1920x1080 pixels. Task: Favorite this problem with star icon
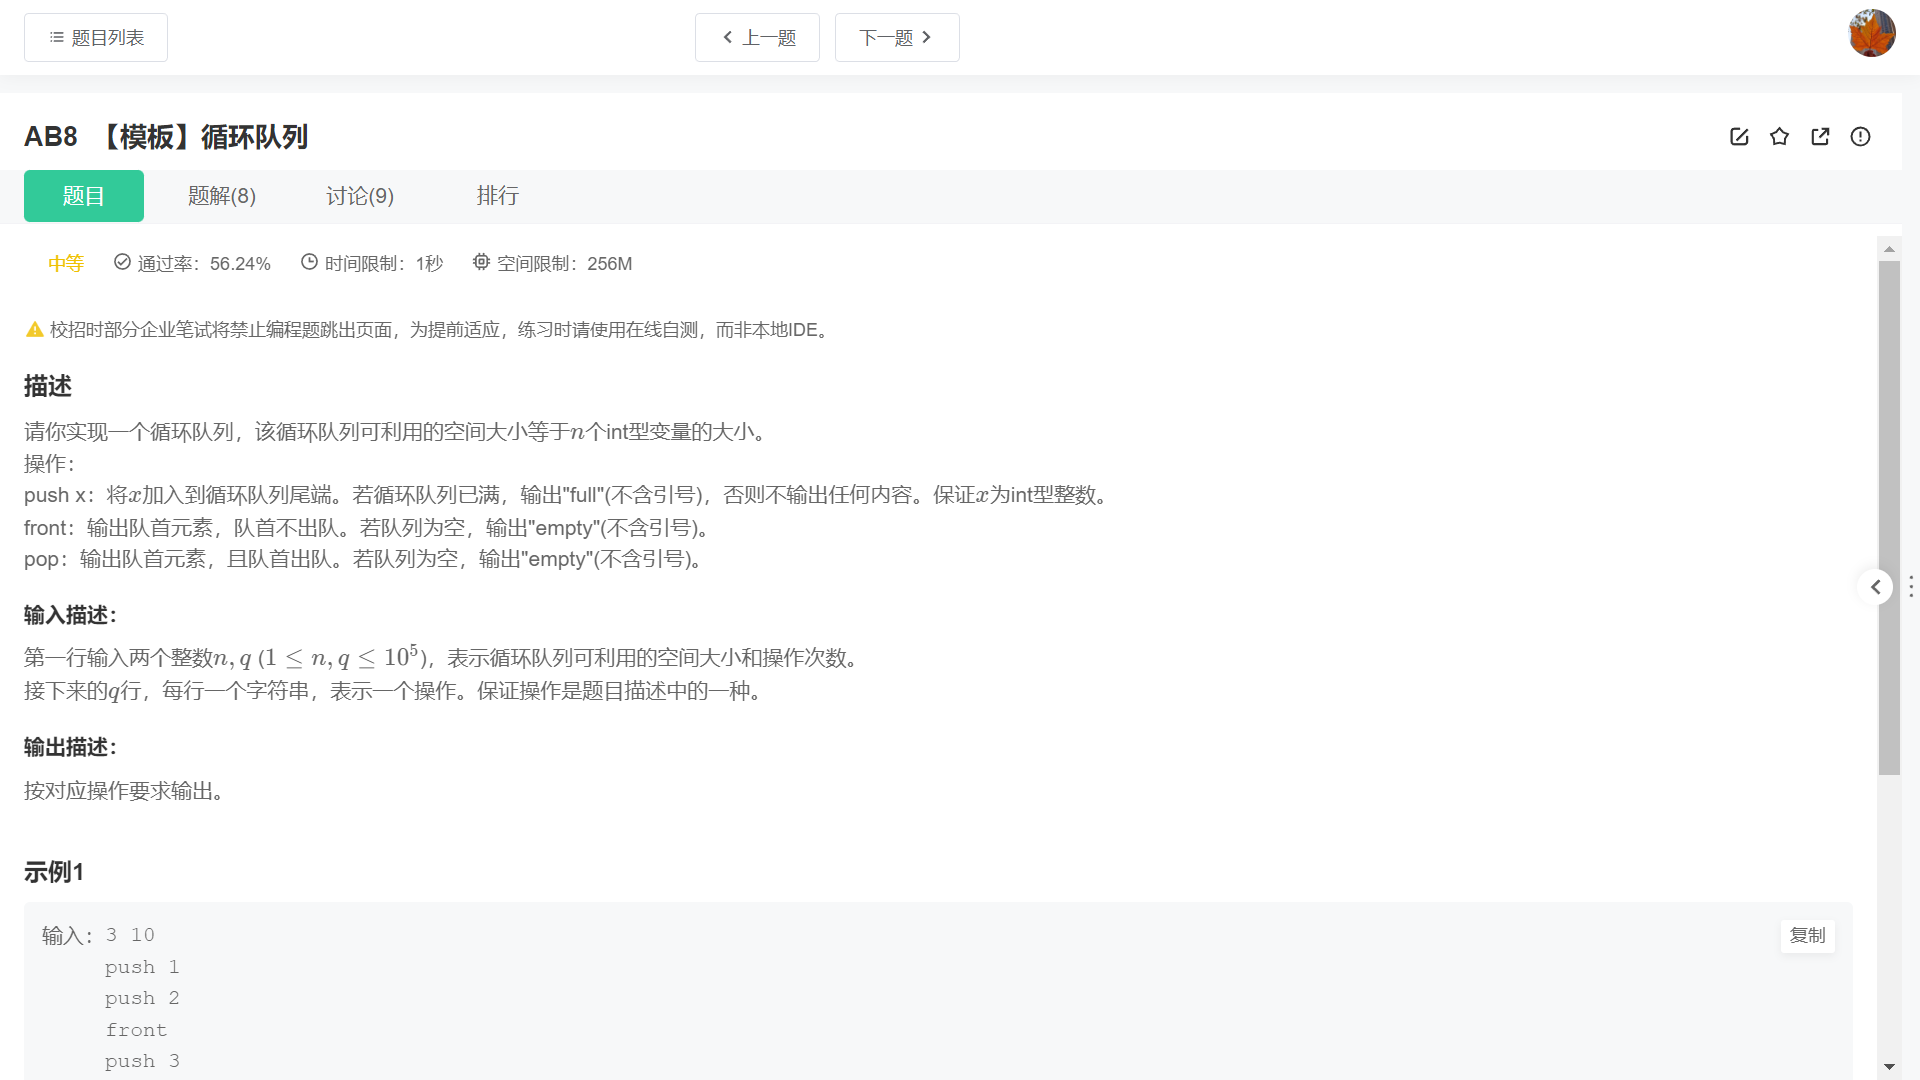pos(1779,137)
